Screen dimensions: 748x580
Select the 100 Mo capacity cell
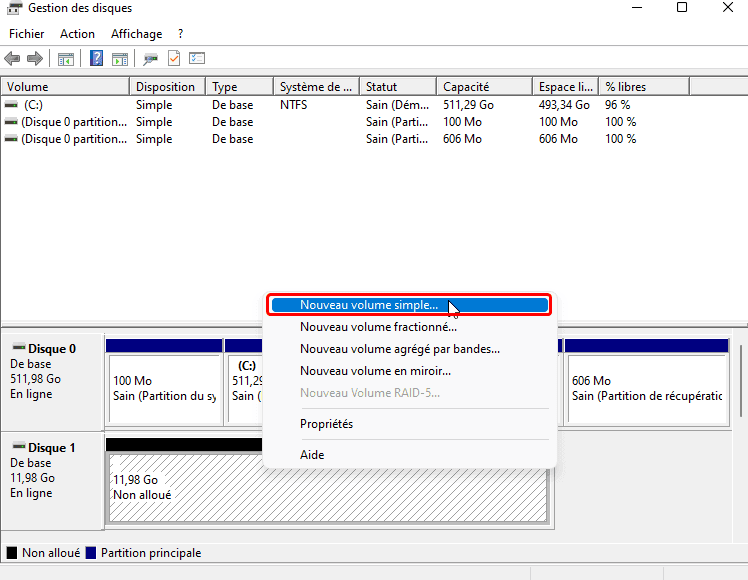coord(462,122)
